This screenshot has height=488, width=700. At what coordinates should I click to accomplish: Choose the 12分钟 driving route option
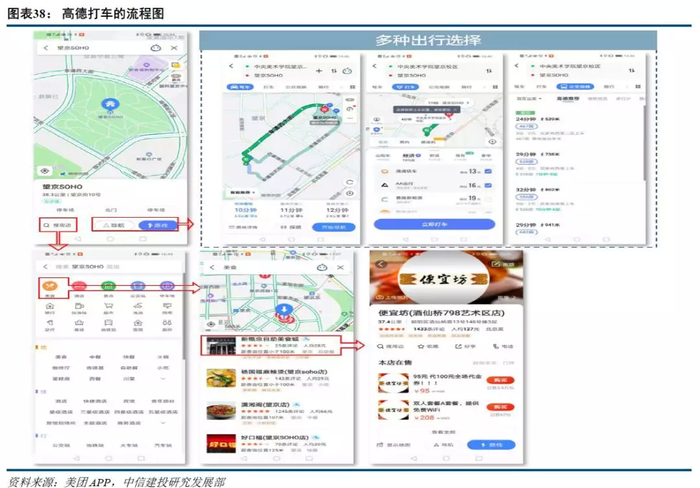click(337, 212)
